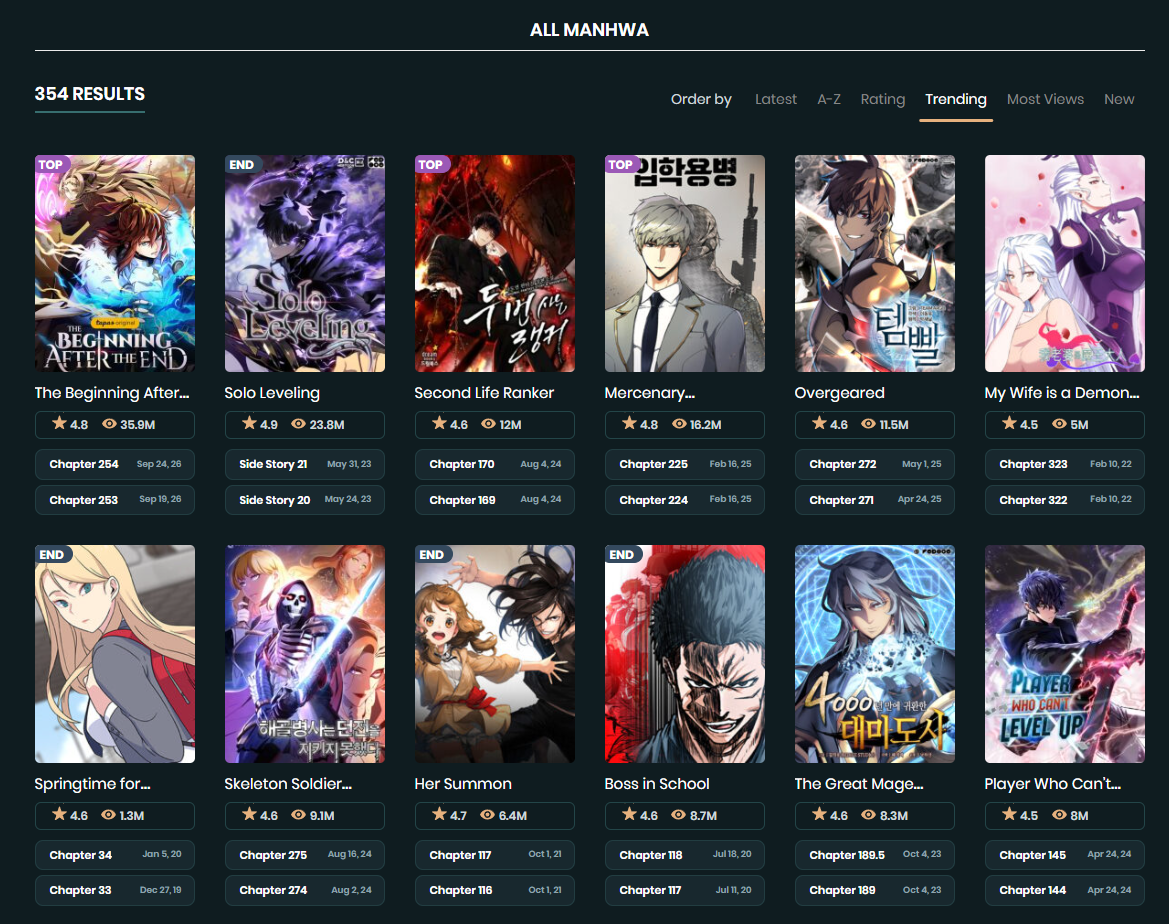Open the Boss in School cover
Image resolution: width=1169 pixels, height=924 pixels.
(684, 654)
